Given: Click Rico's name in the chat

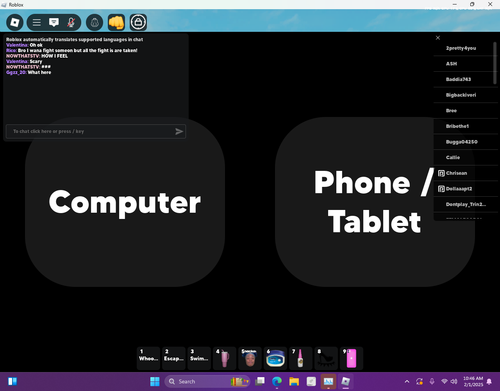Looking at the screenshot, I should (x=11, y=50).
